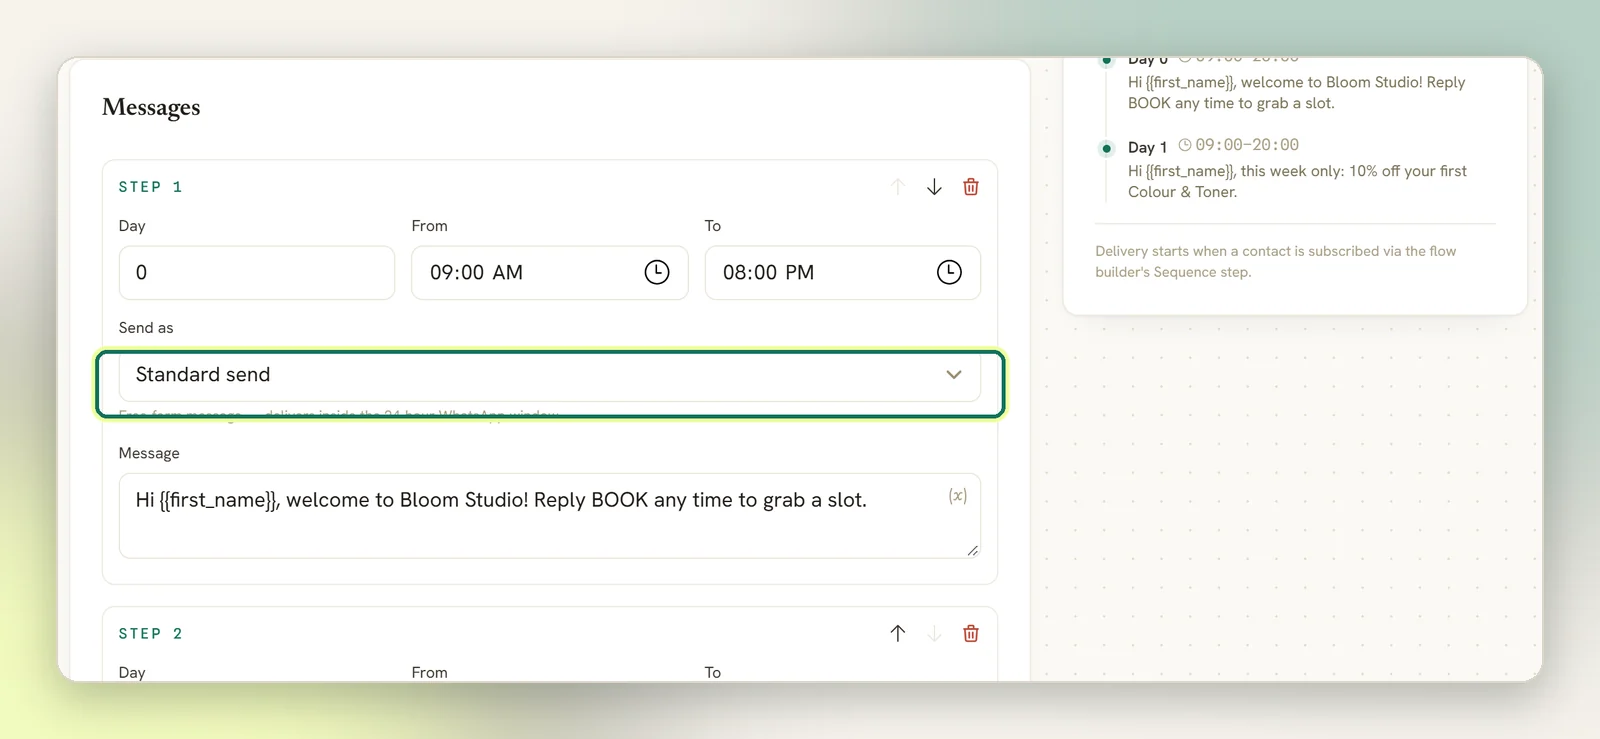
Task: Open the From time picker clock icon
Action: (x=657, y=272)
